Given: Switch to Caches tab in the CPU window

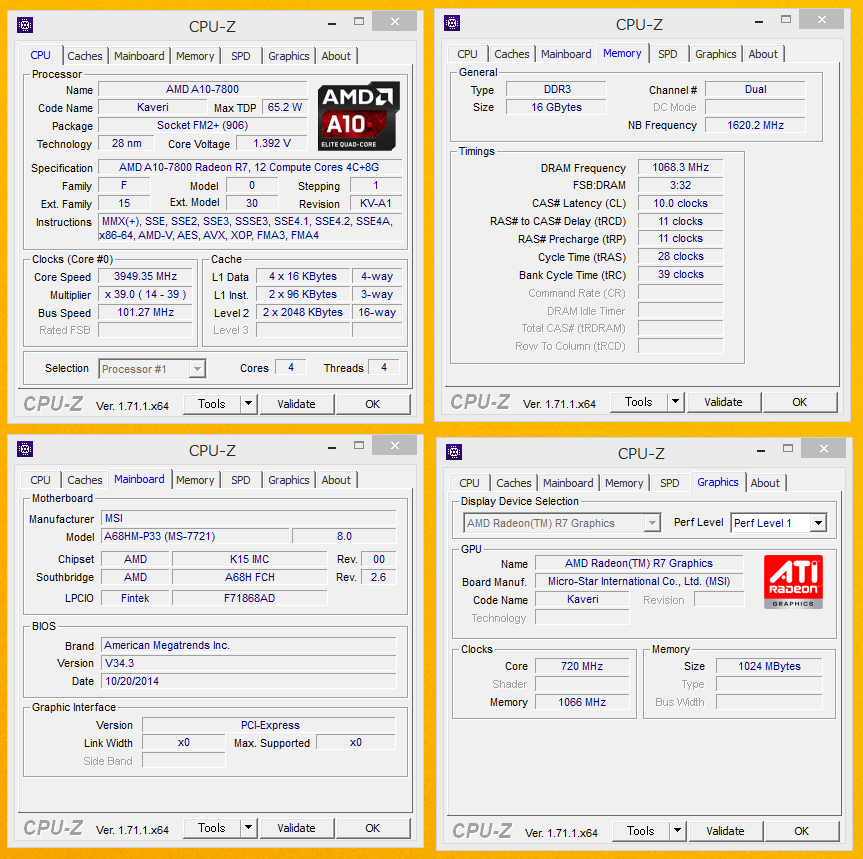Looking at the screenshot, I should [x=85, y=56].
